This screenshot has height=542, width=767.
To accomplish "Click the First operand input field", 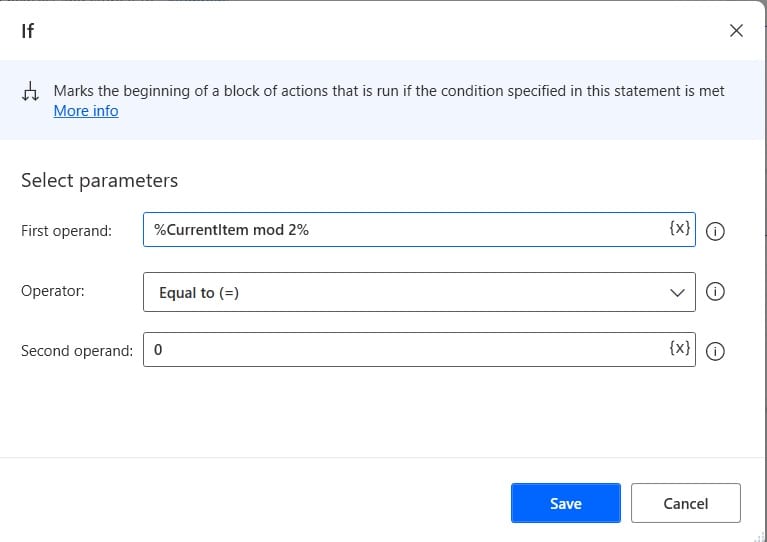I will [419, 229].
